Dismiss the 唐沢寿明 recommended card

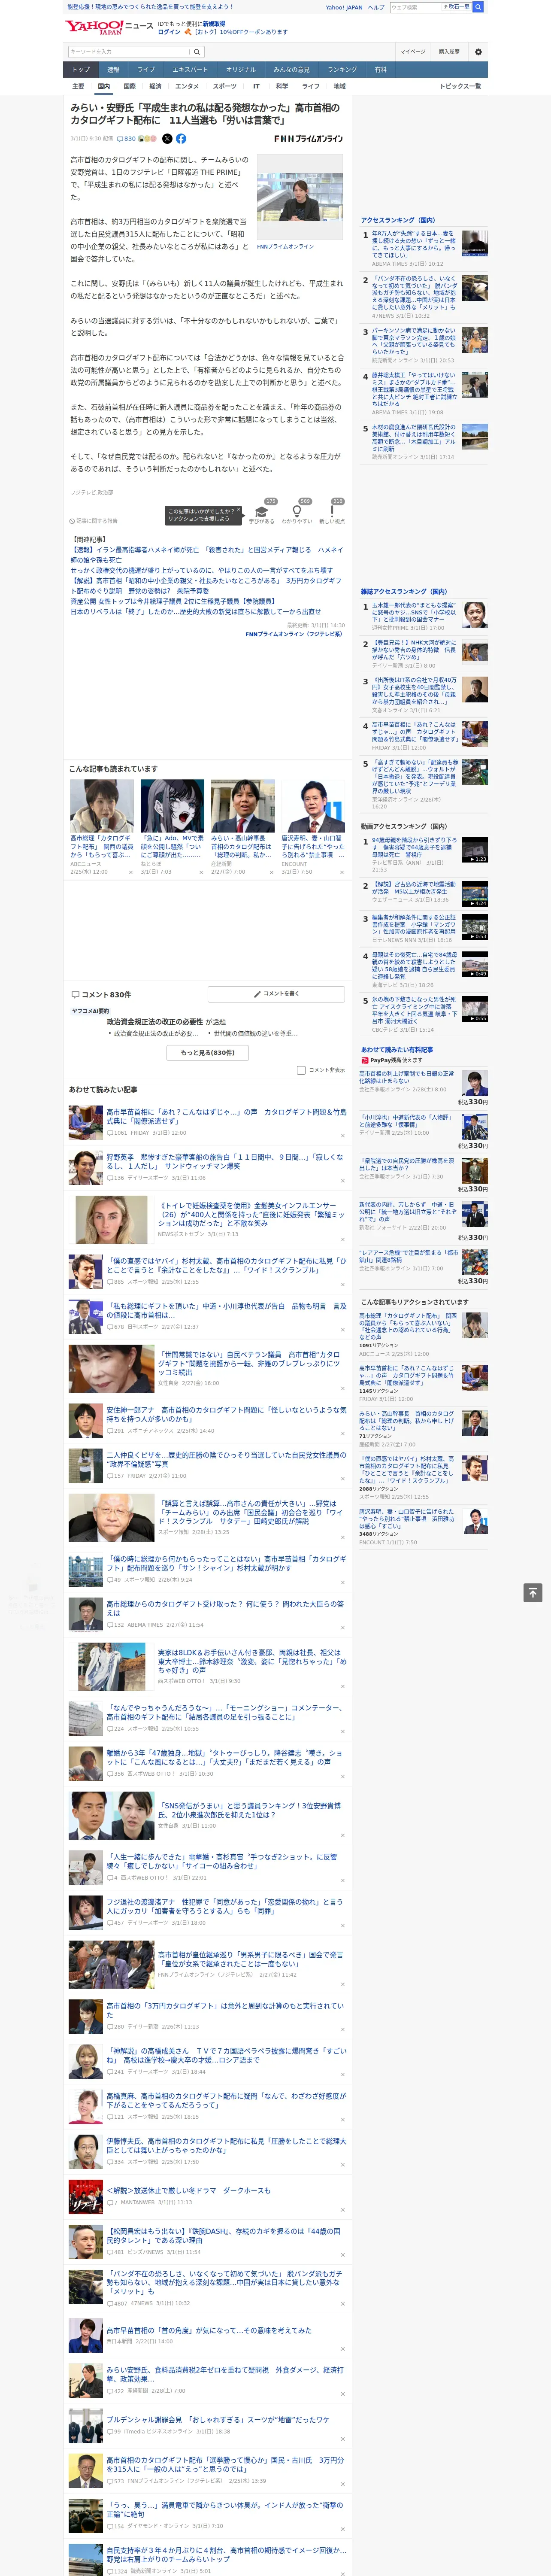[341, 873]
